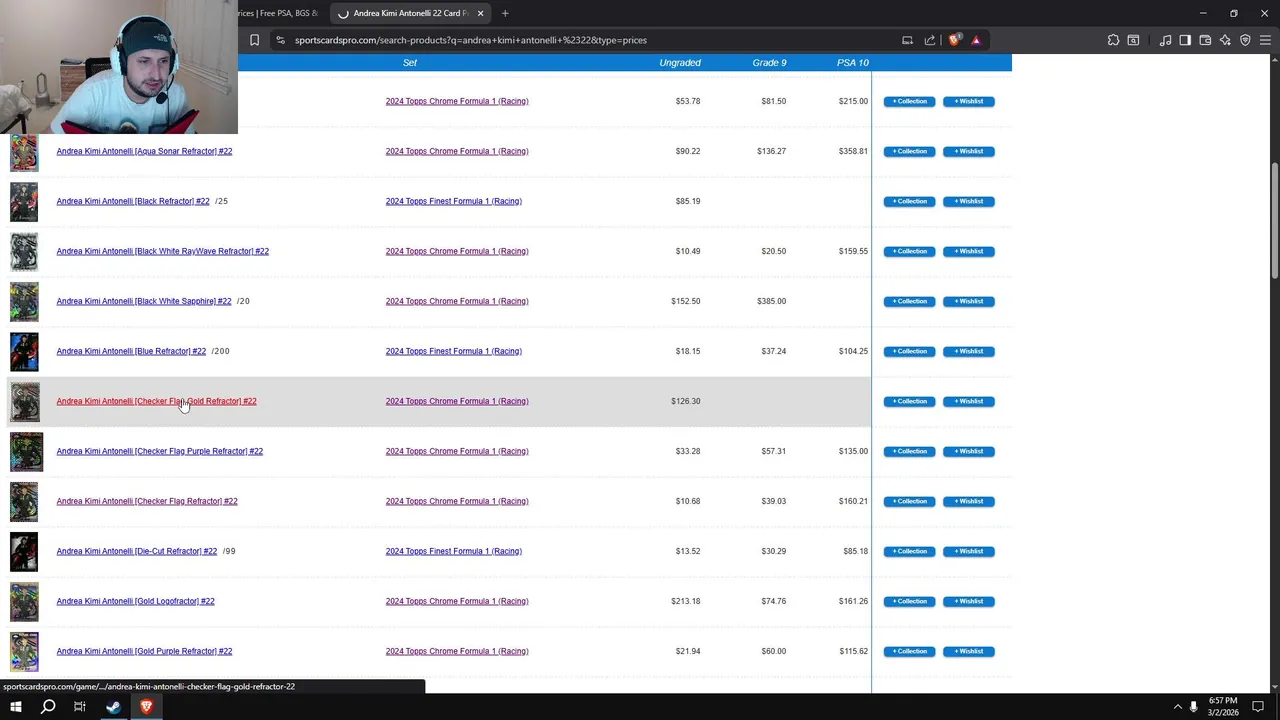
Task: Click Die-Cut Refractor card thumbnail
Action: [24, 552]
